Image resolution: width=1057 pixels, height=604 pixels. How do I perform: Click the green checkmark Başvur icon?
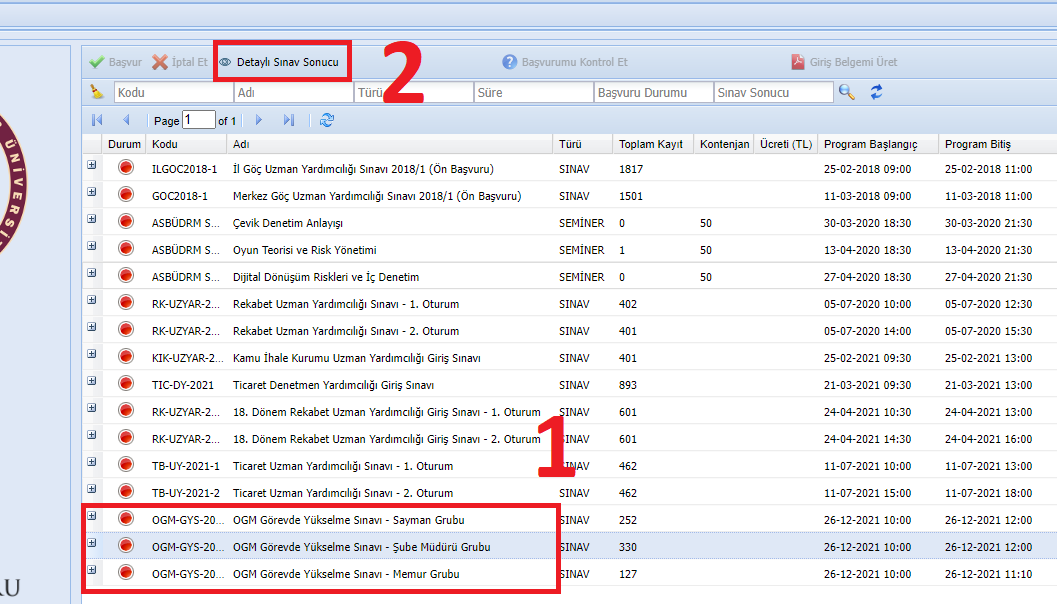pyautogui.click(x=97, y=62)
